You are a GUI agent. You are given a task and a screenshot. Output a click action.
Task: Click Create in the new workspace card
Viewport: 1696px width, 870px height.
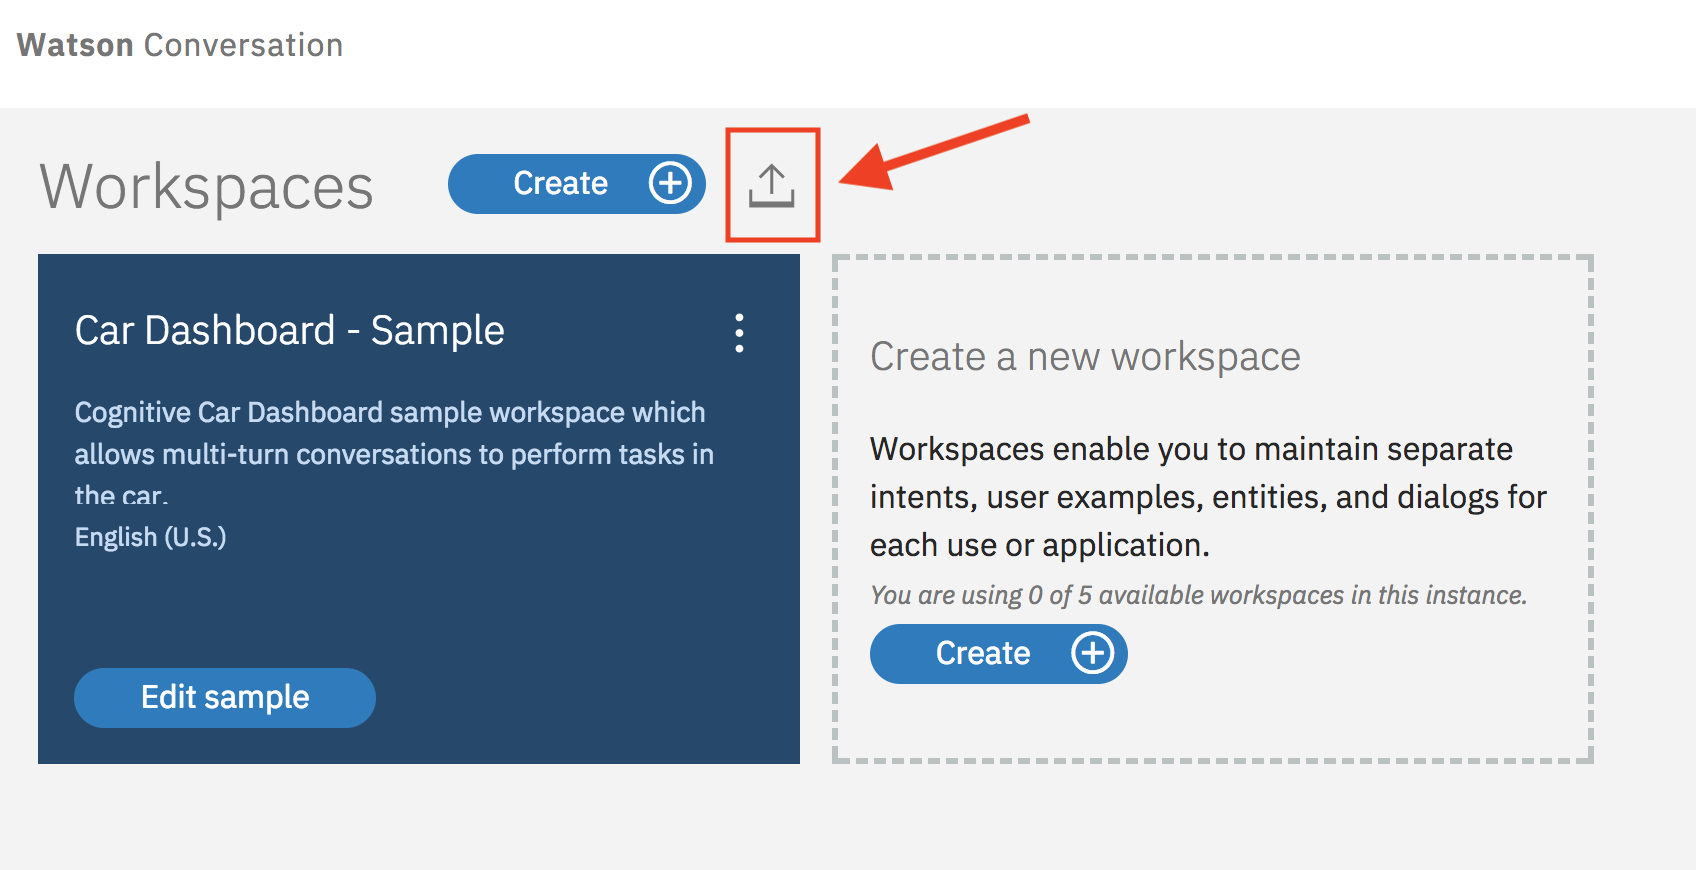pyautogui.click(x=999, y=654)
